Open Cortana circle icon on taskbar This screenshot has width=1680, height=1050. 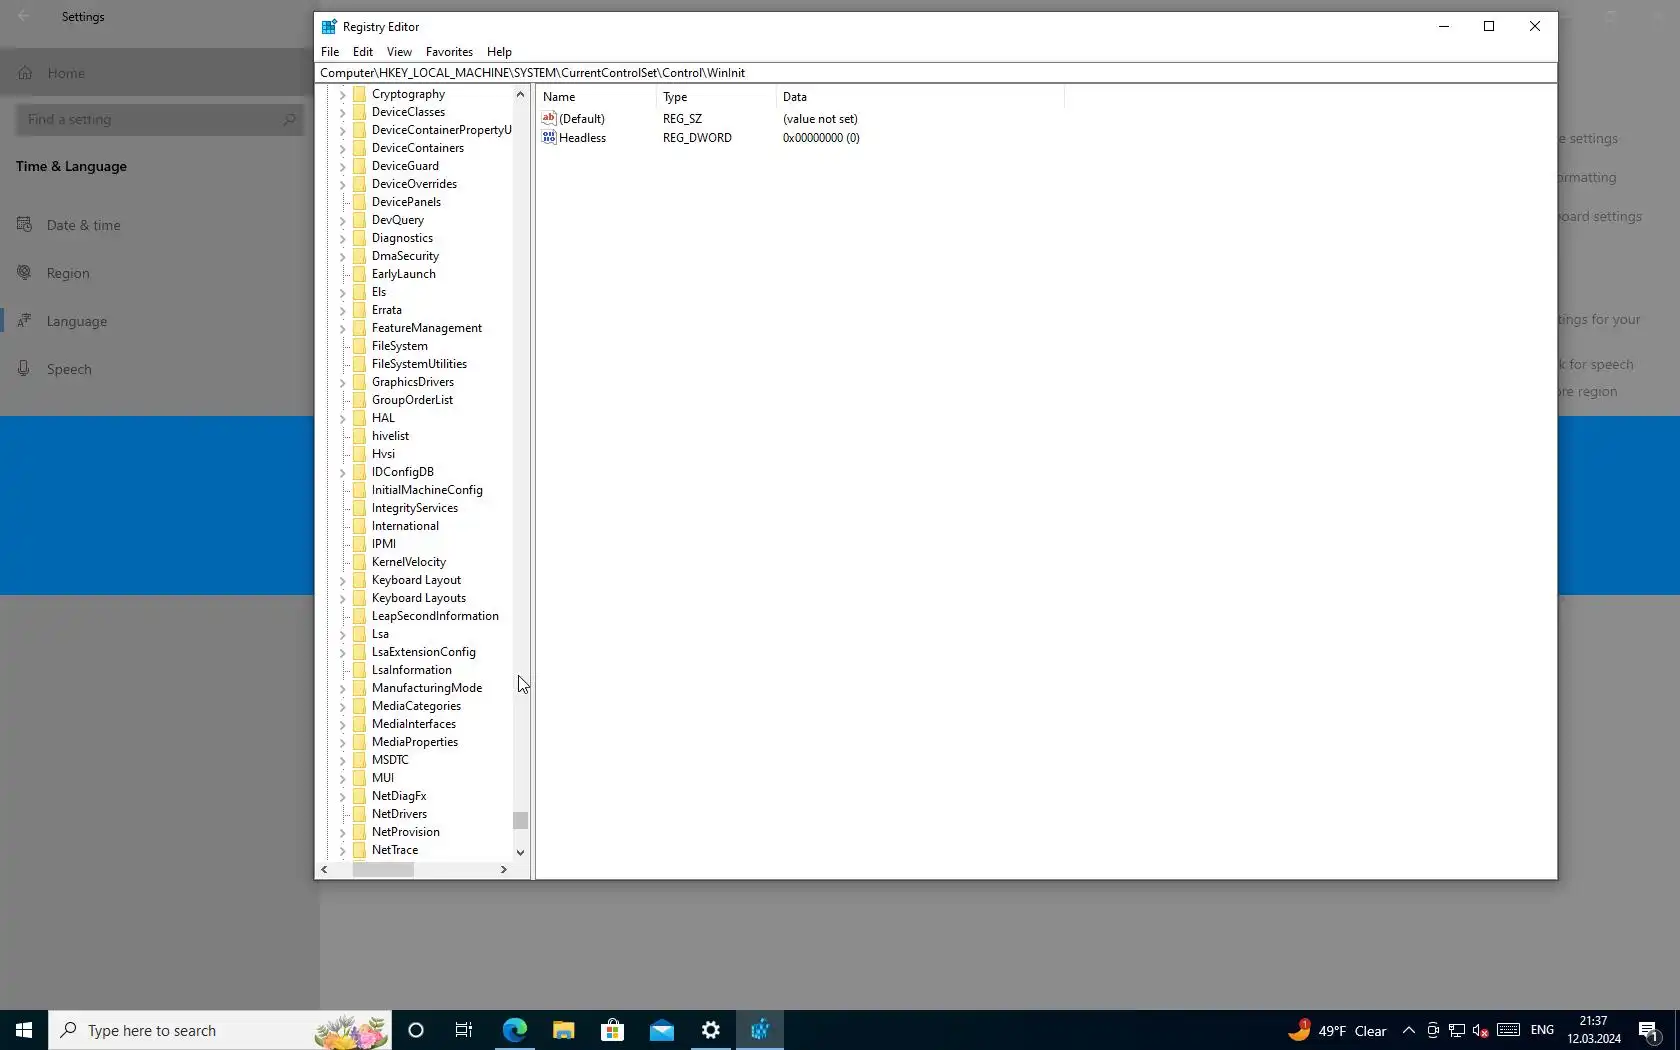pyautogui.click(x=416, y=1030)
